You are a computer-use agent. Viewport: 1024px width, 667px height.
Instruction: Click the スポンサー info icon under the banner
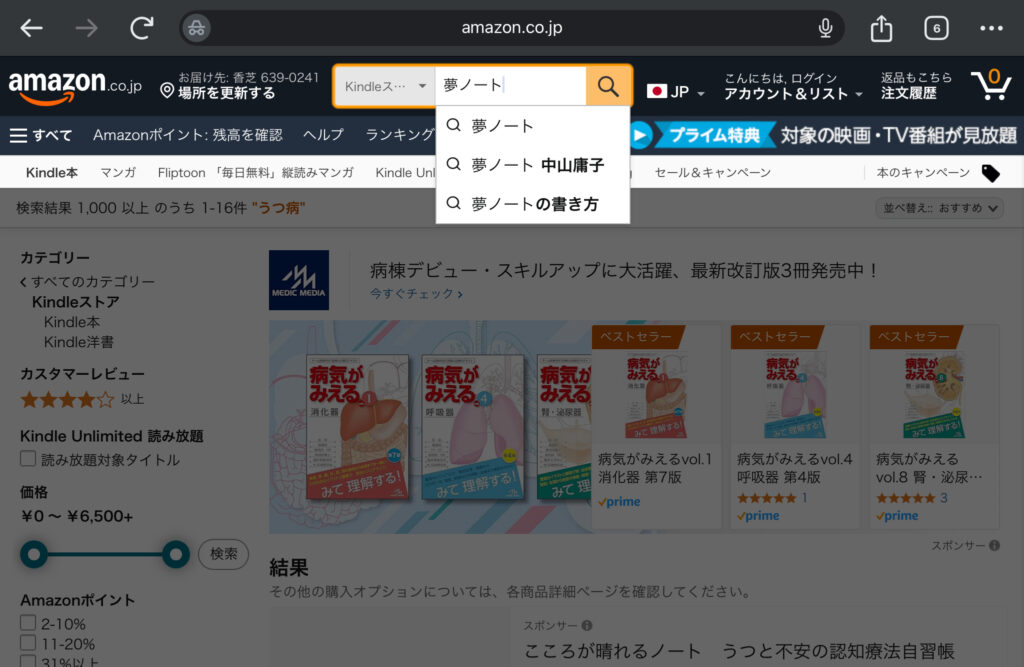point(994,545)
